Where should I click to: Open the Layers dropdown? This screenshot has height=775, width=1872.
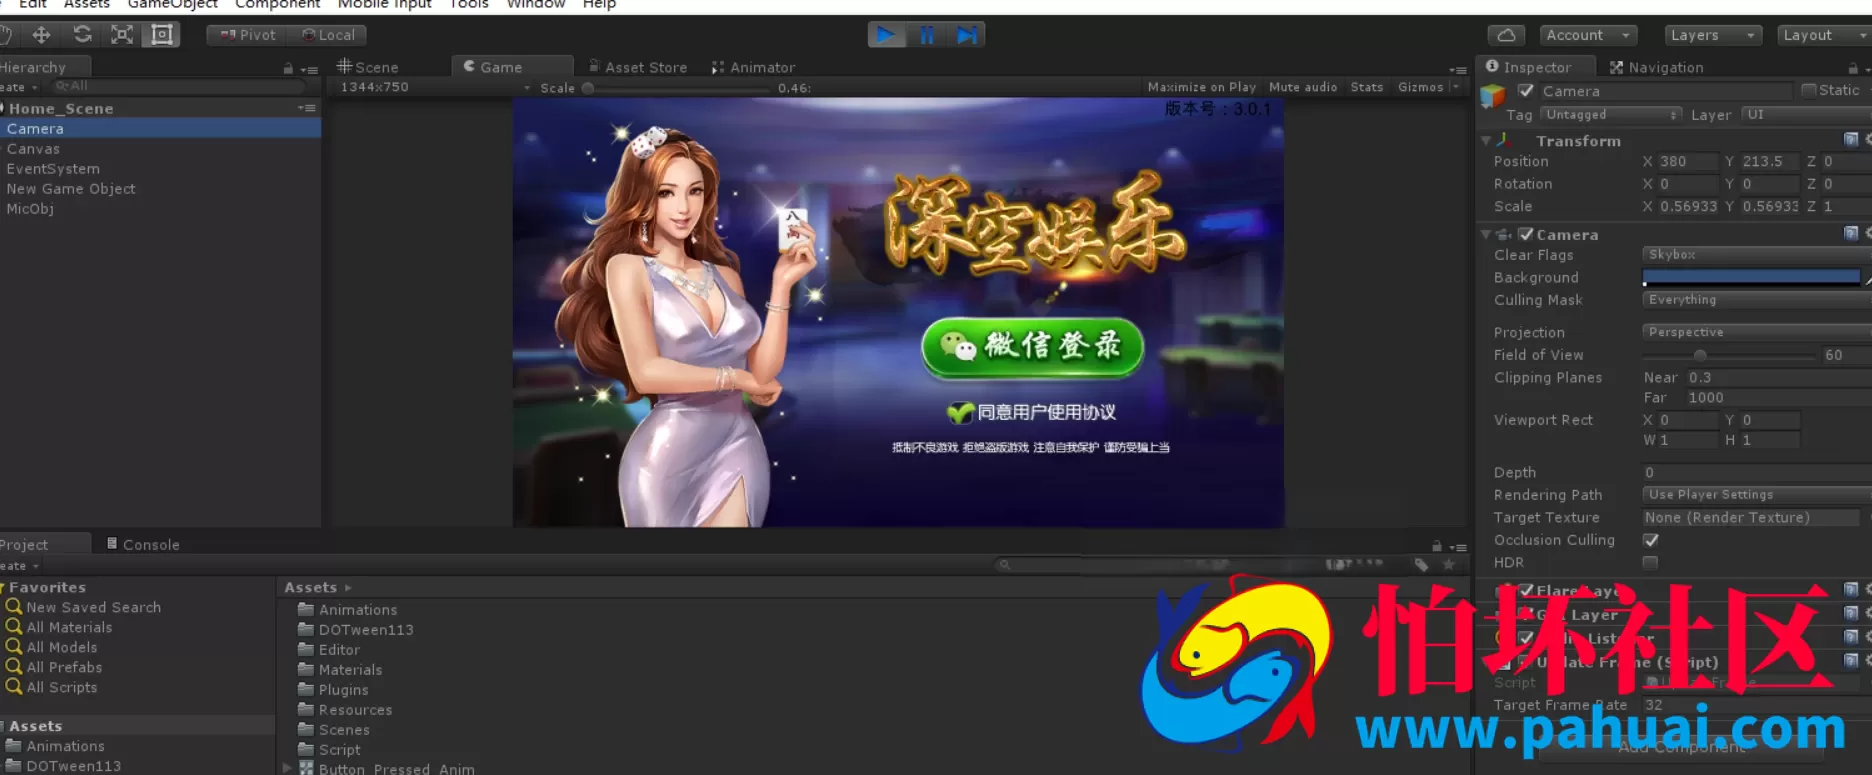click(1713, 35)
